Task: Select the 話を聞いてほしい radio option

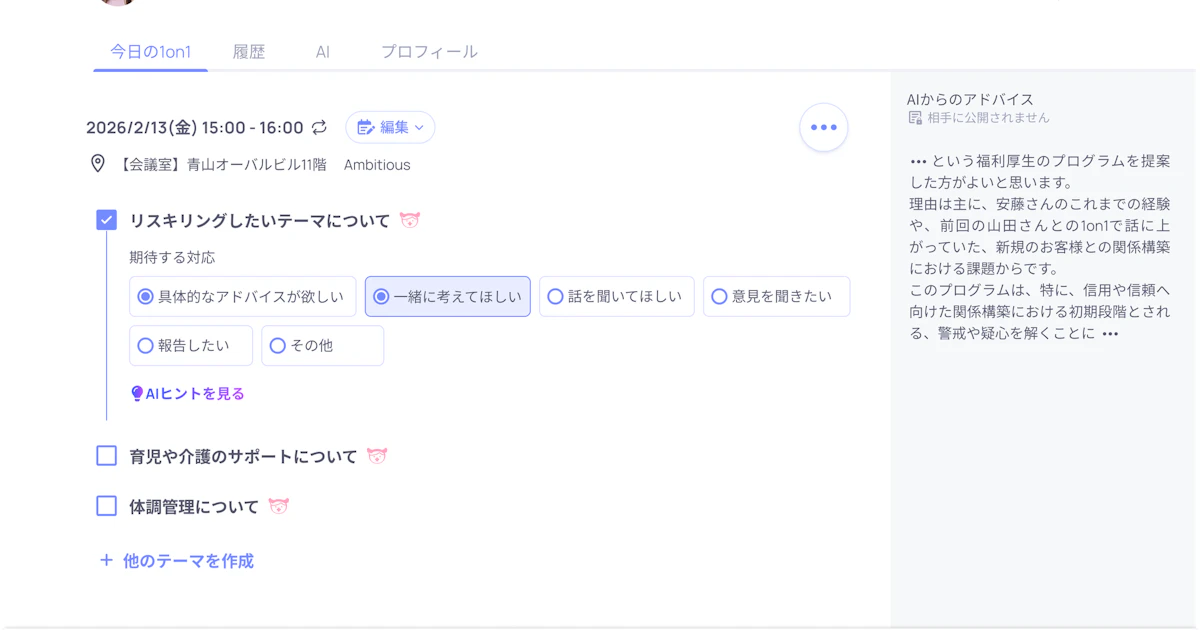Action: pyautogui.click(x=556, y=297)
